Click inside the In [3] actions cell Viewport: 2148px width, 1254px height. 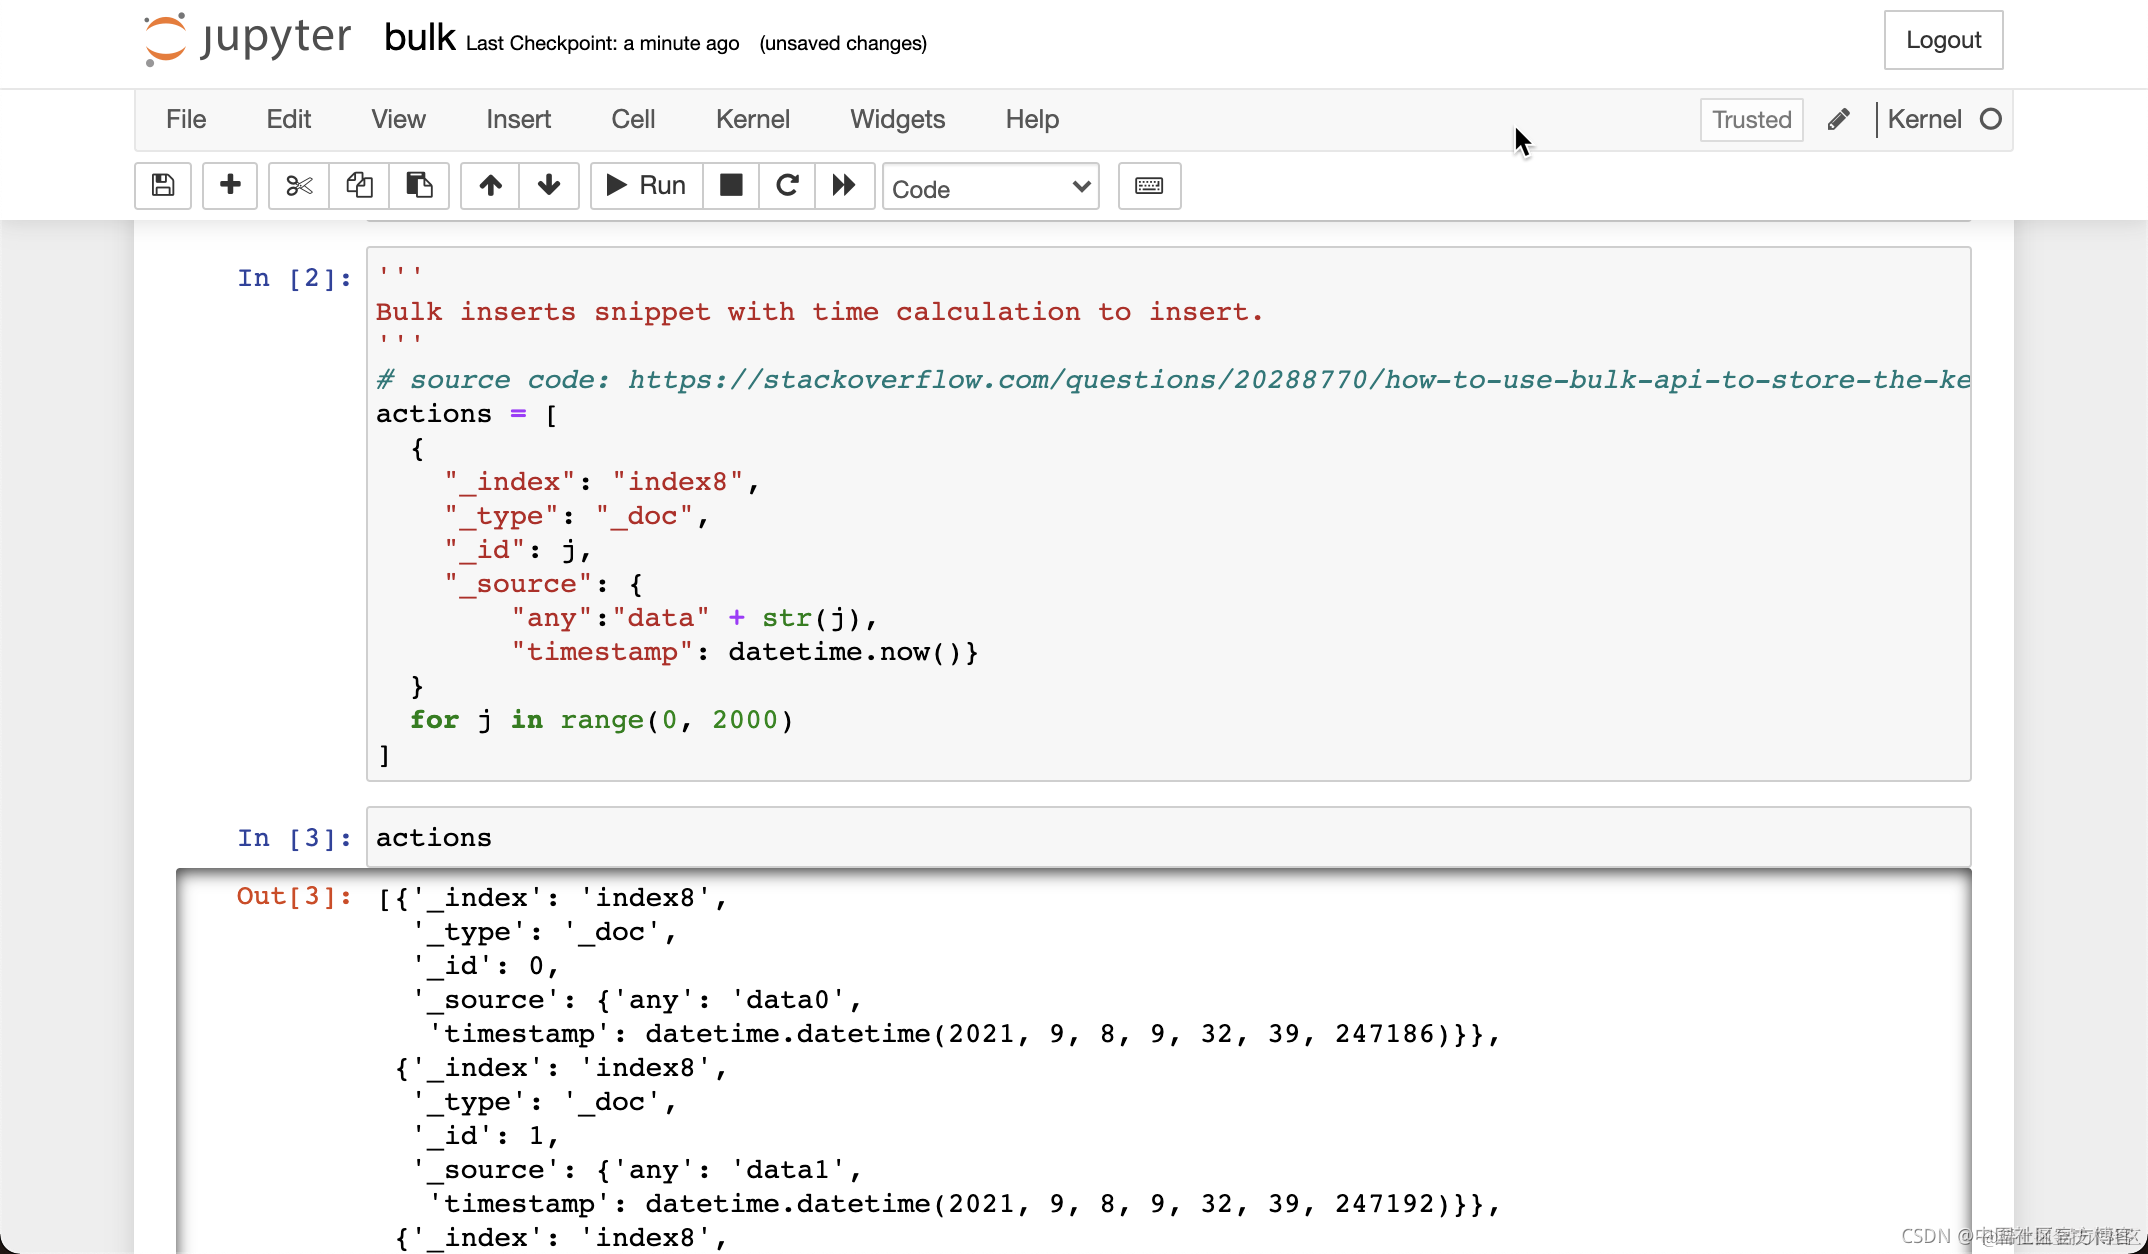tap(1168, 837)
